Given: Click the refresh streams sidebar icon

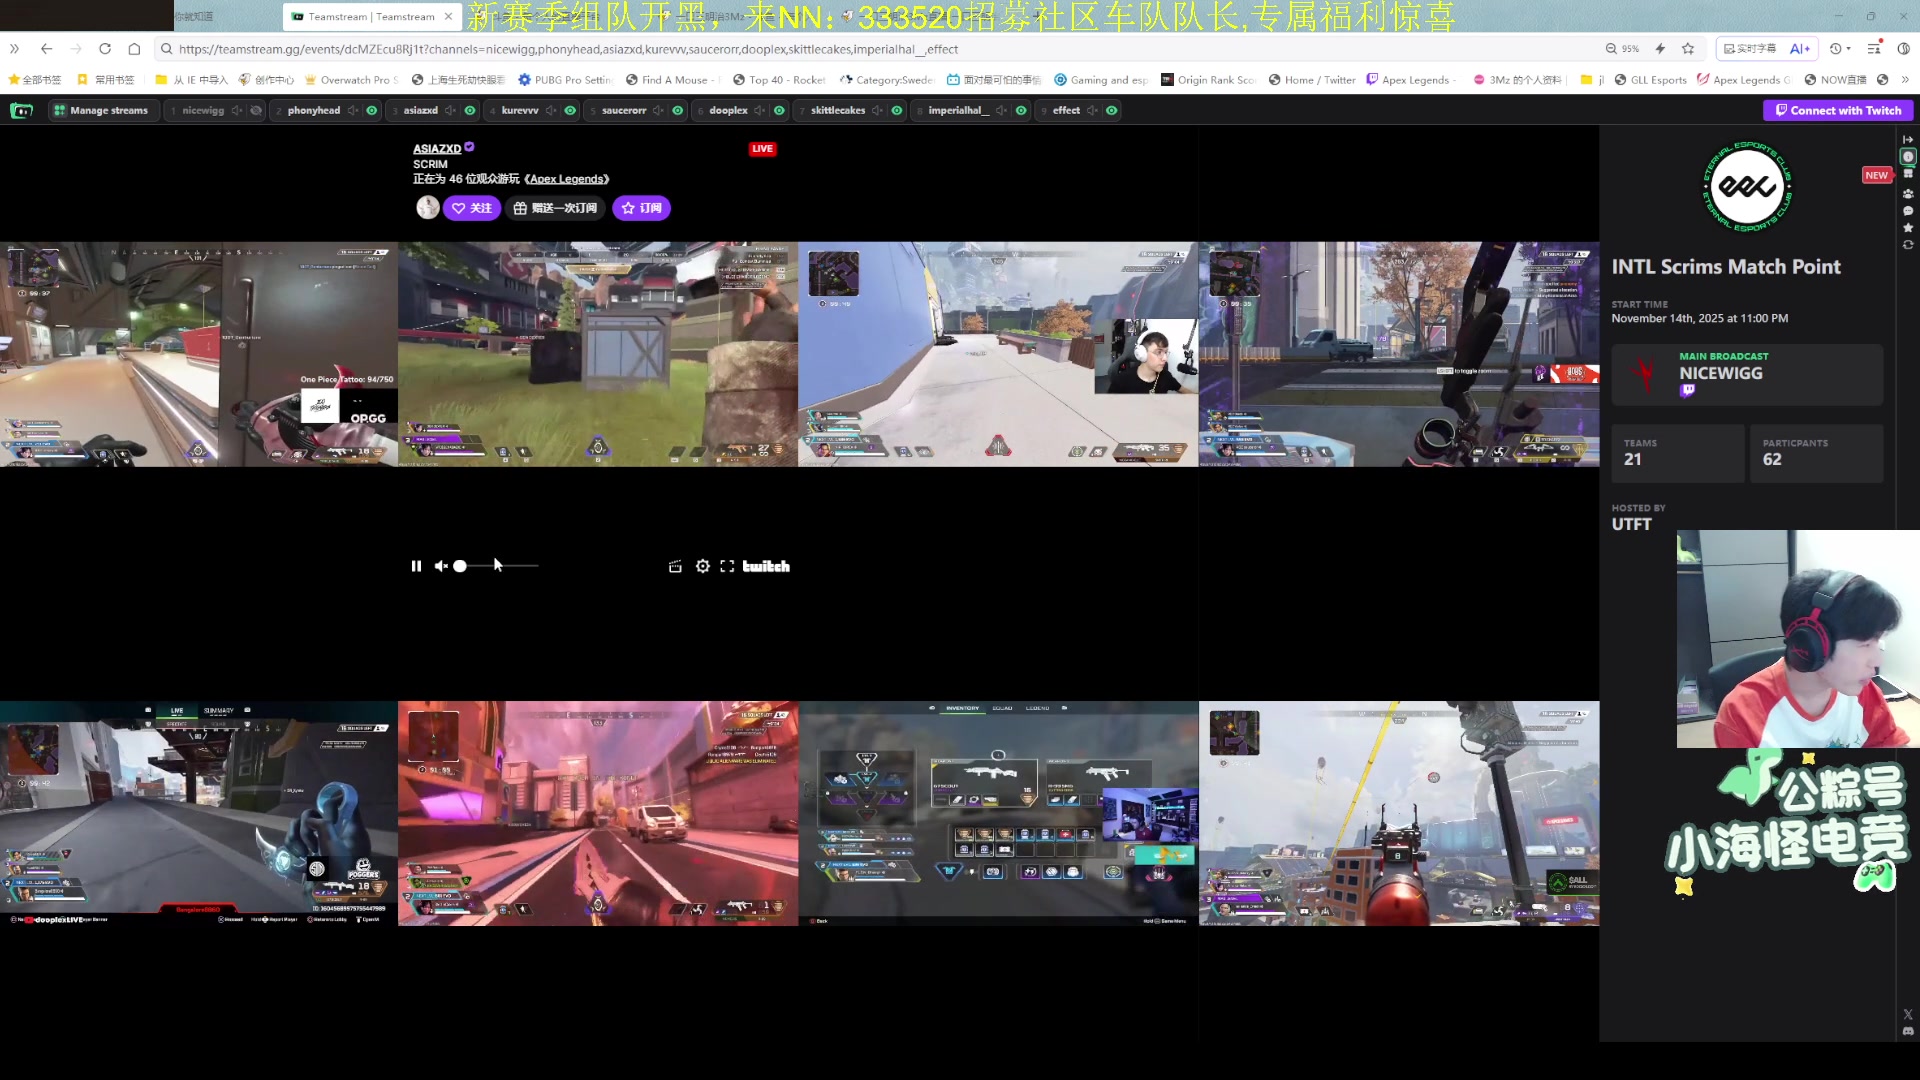Looking at the screenshot, I should (x=1907, y=245).
